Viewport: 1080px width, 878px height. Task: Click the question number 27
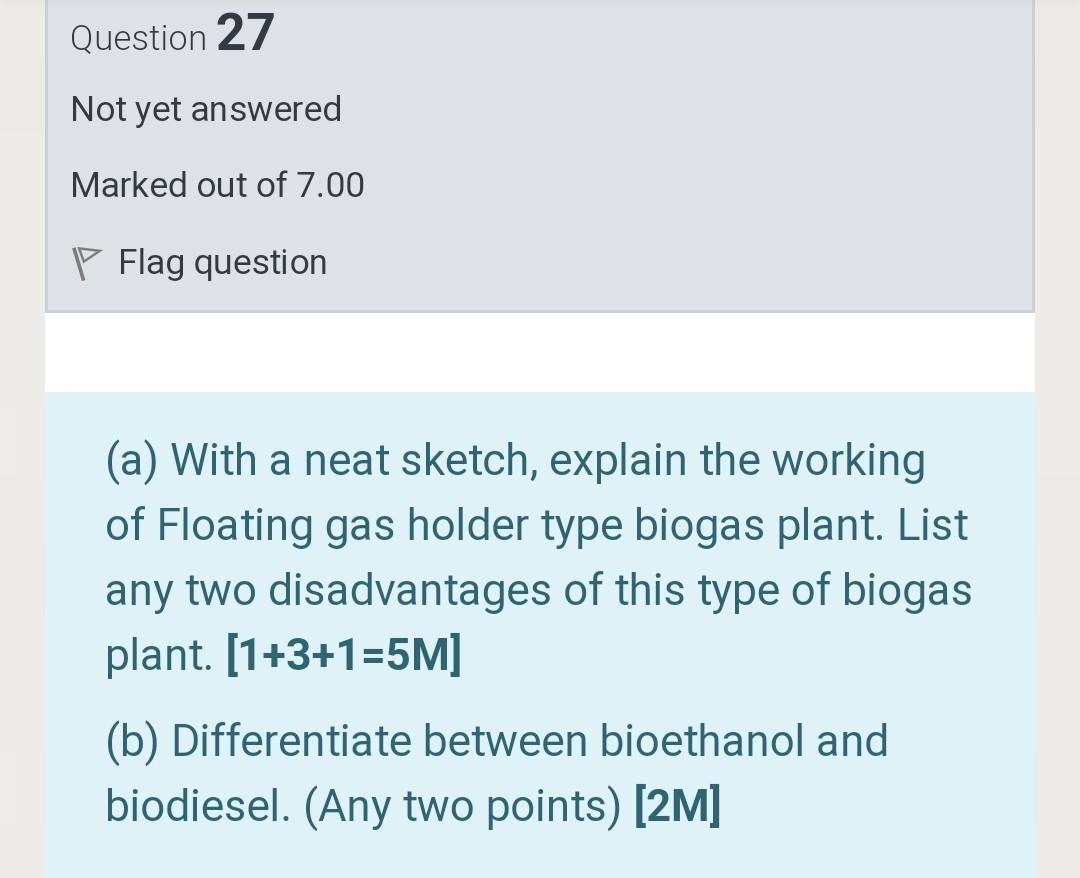coord(245,33)
